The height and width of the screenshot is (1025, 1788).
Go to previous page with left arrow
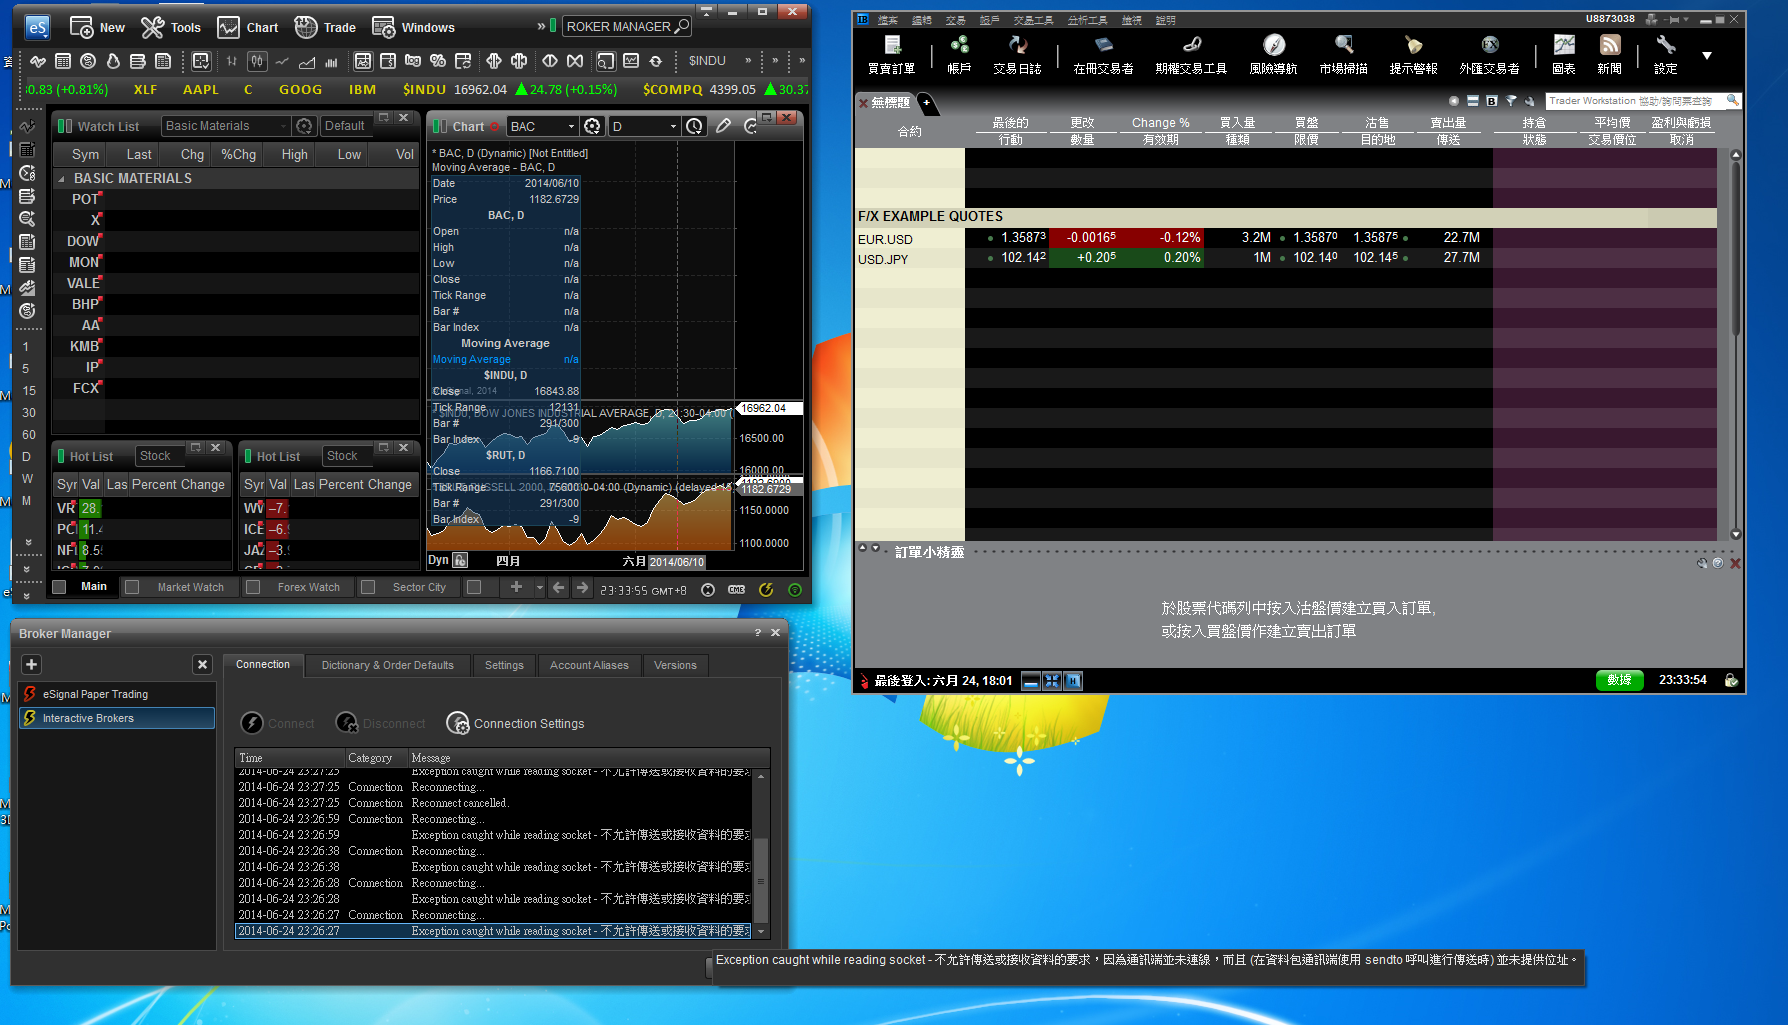(x=559, y=588)
